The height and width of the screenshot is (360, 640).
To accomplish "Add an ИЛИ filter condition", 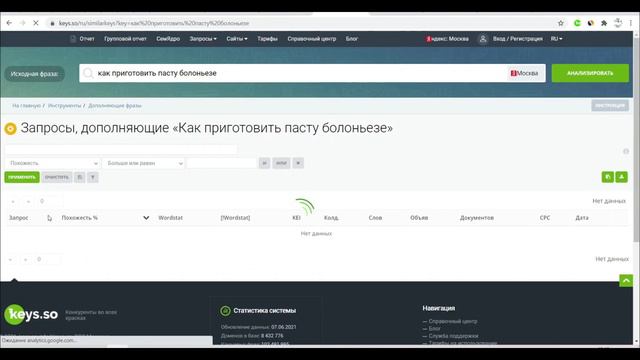I will pos(281,163).
